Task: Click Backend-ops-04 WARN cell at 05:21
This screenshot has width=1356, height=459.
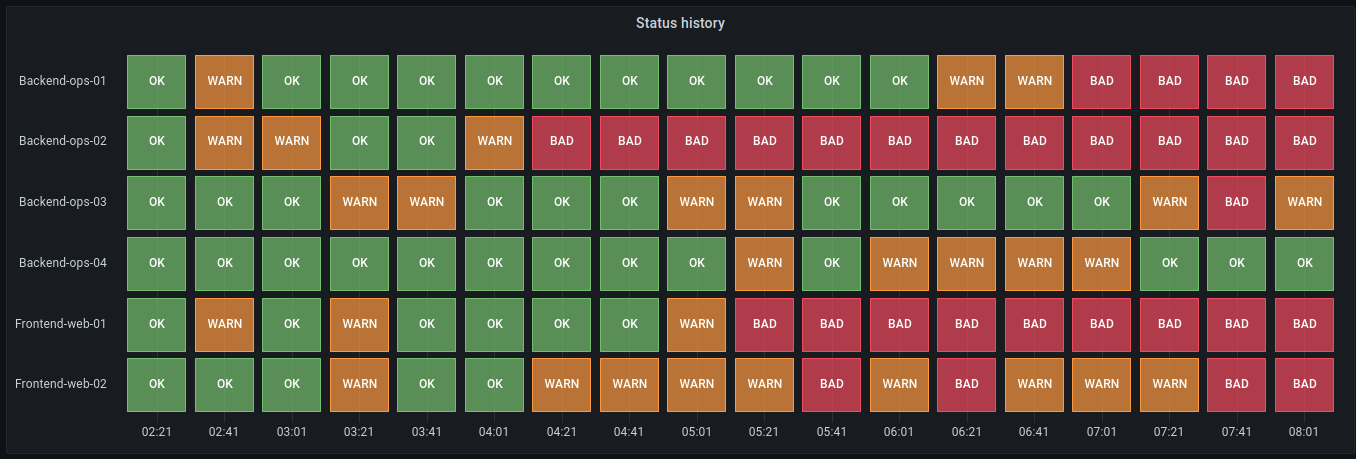Action: (x=764, y=263)
